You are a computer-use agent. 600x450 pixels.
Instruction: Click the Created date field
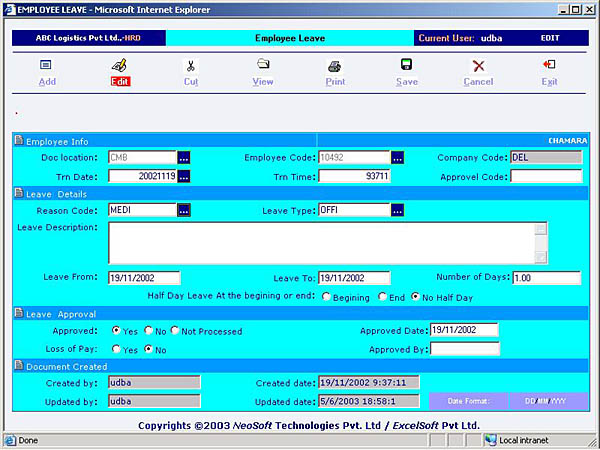369,382
